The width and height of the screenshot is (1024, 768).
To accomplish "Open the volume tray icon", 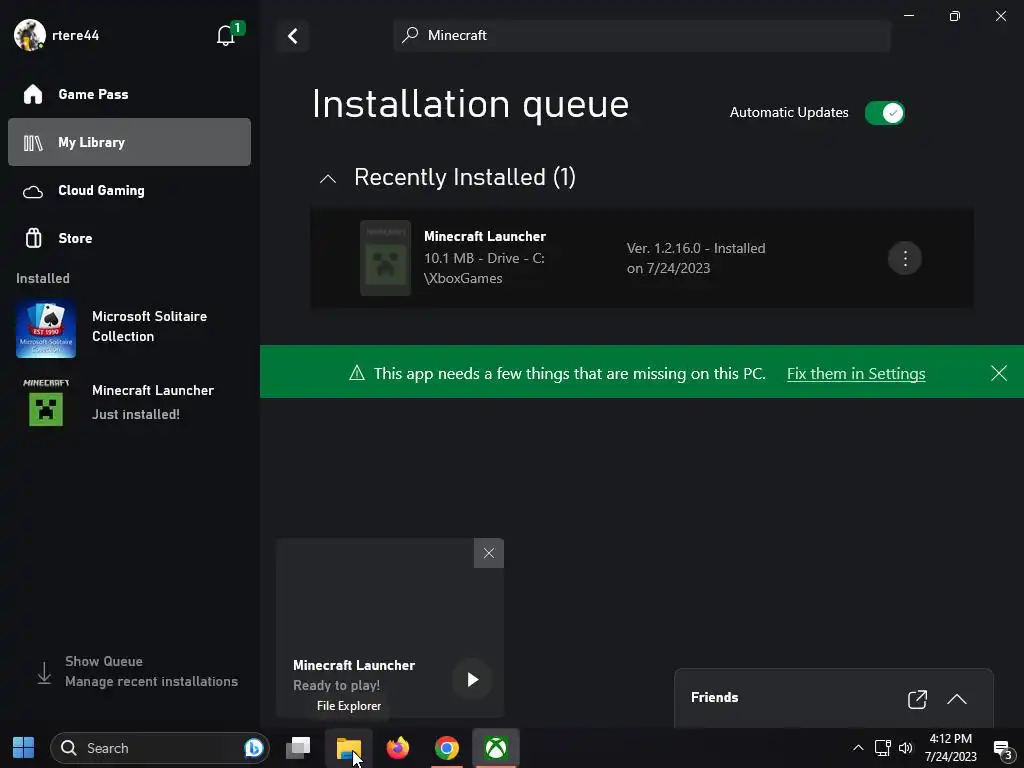I will [906, 748].
